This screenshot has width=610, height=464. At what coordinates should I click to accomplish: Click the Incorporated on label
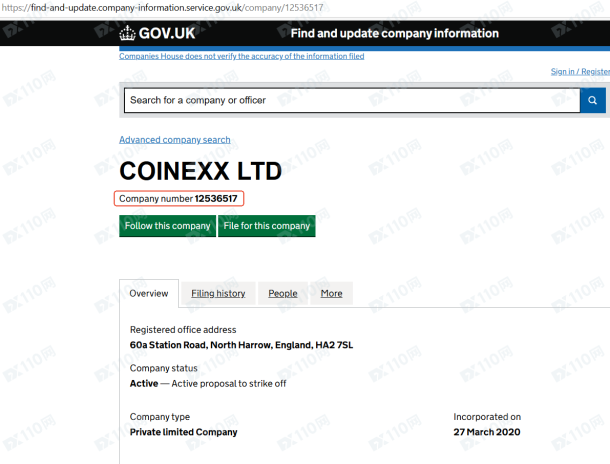(487, 417)
